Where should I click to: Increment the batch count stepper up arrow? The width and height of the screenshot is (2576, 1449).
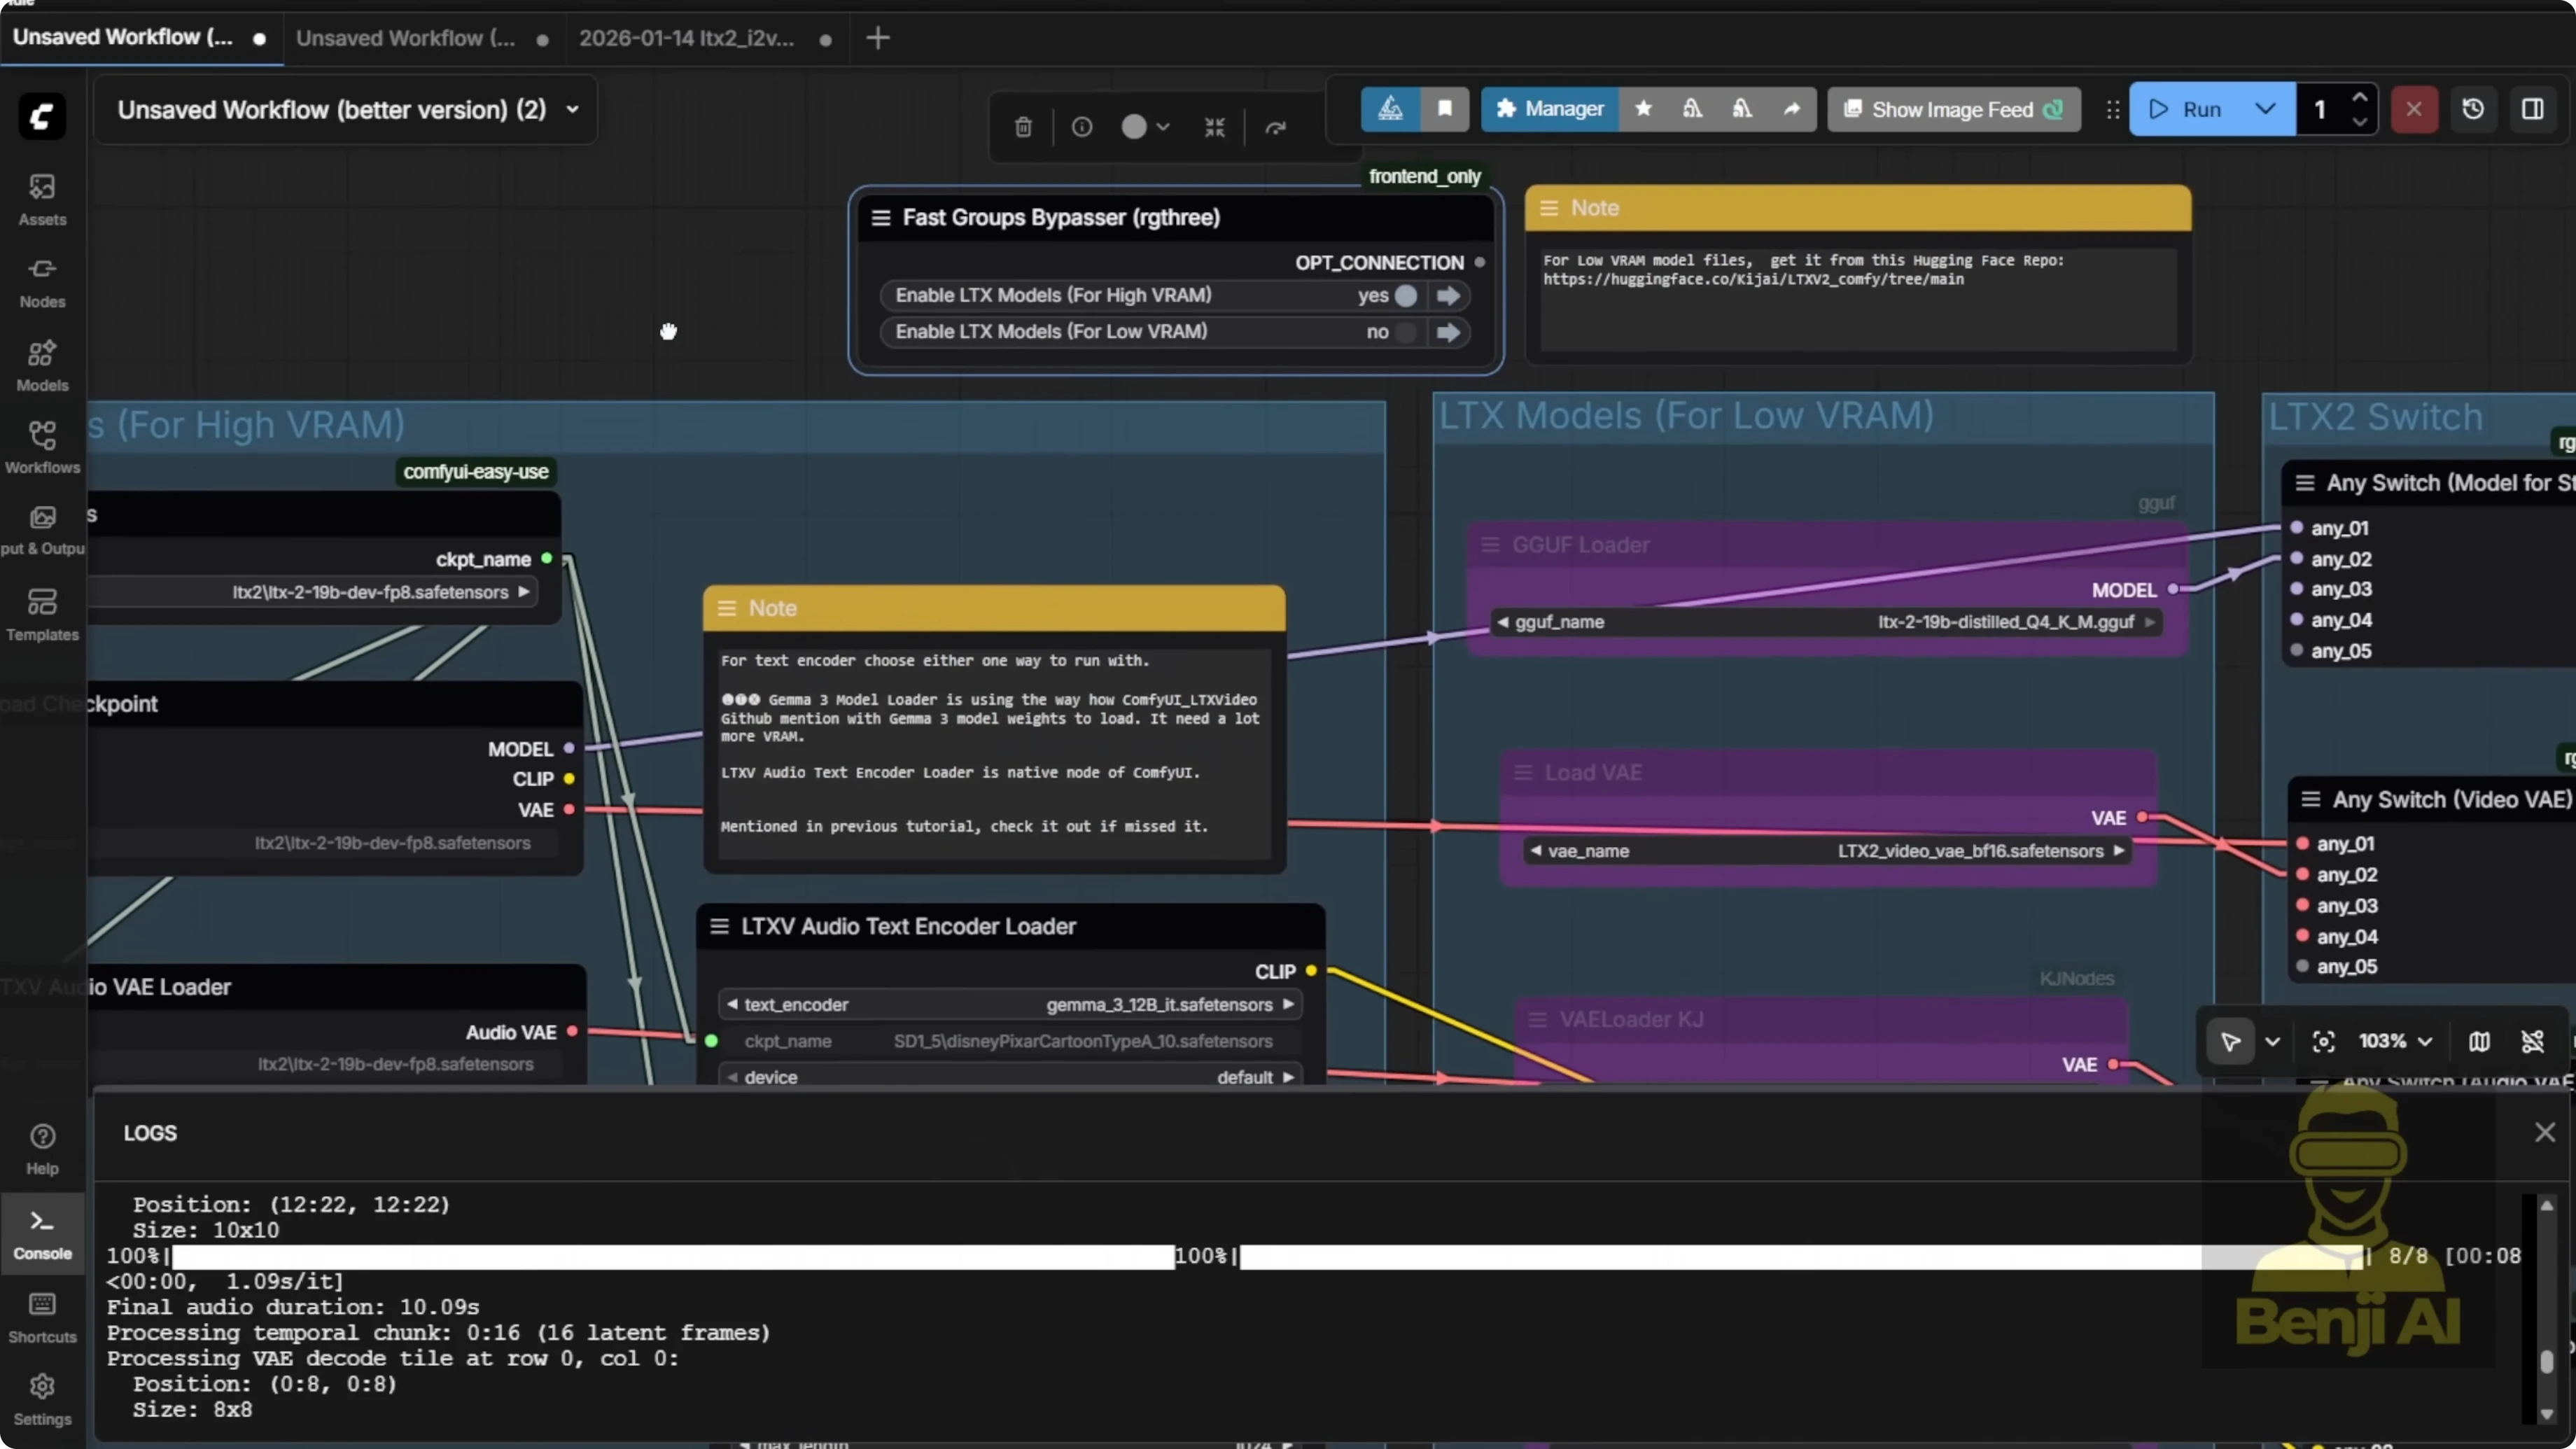(2360, 98)
